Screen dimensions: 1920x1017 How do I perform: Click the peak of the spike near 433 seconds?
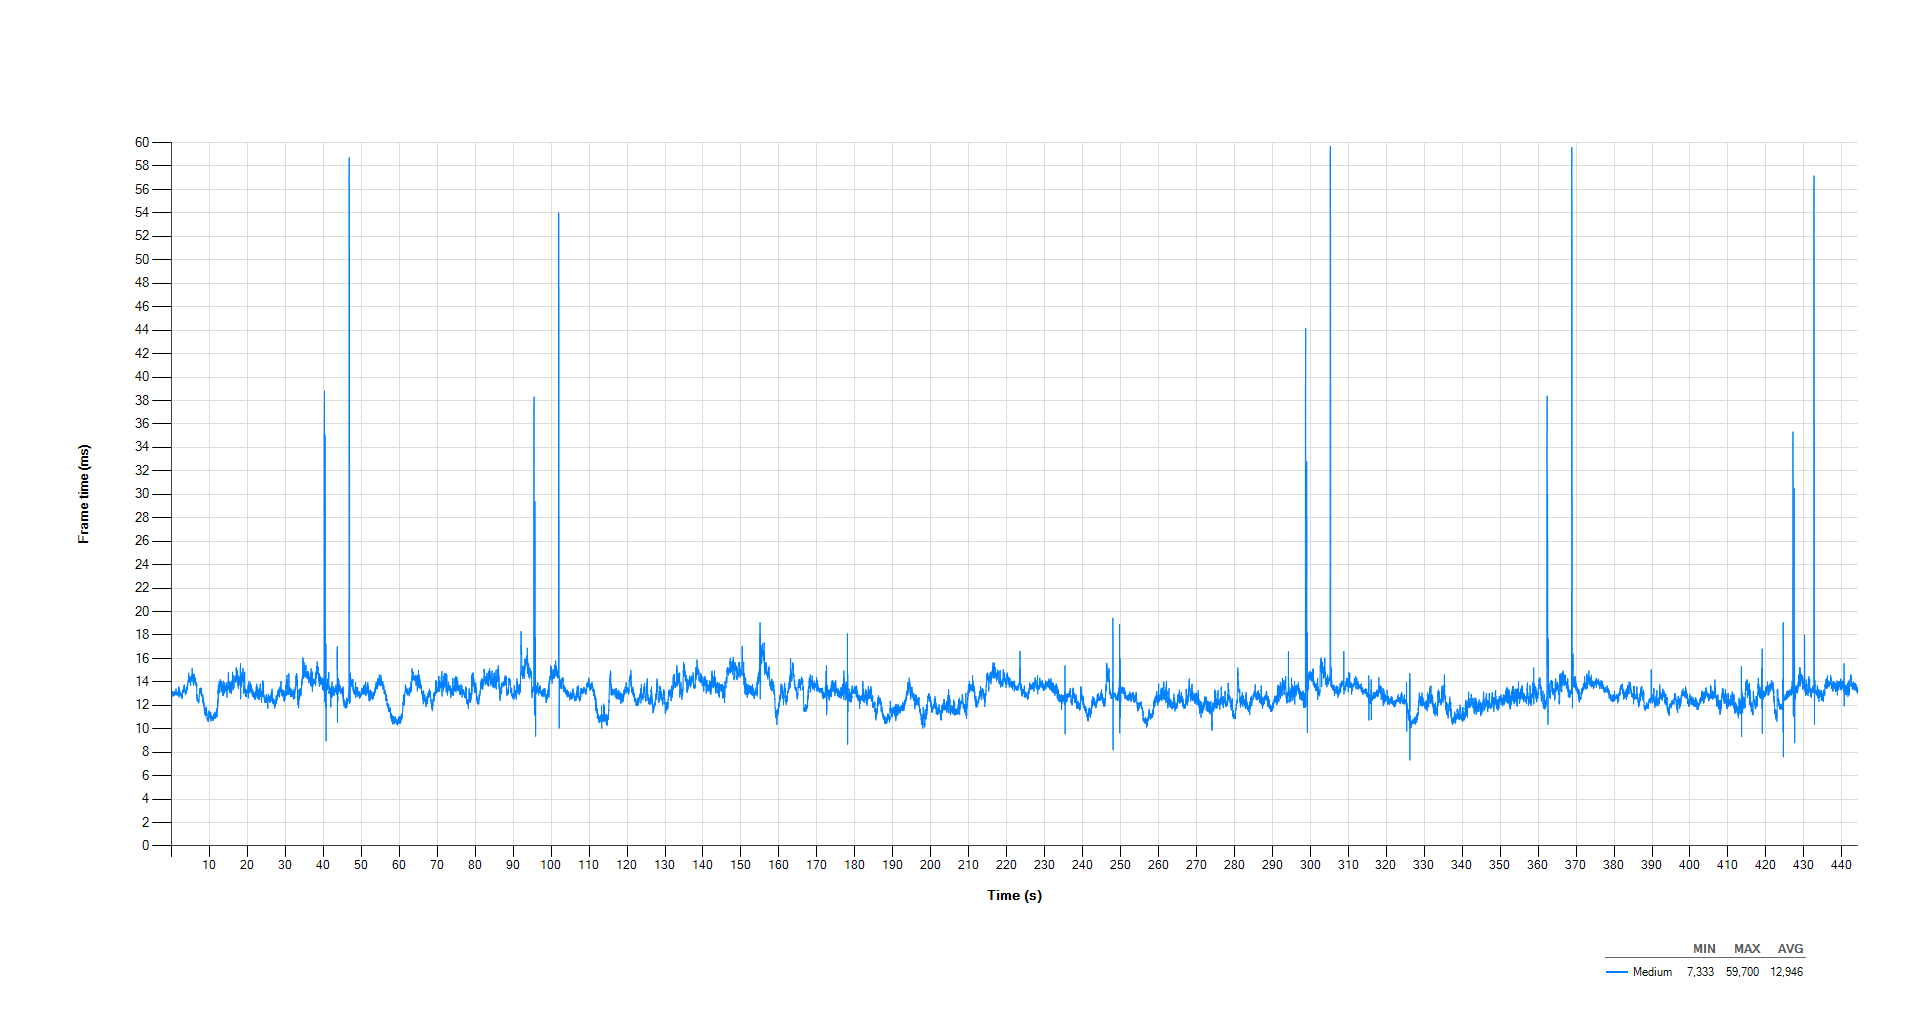click(1814, 177)
